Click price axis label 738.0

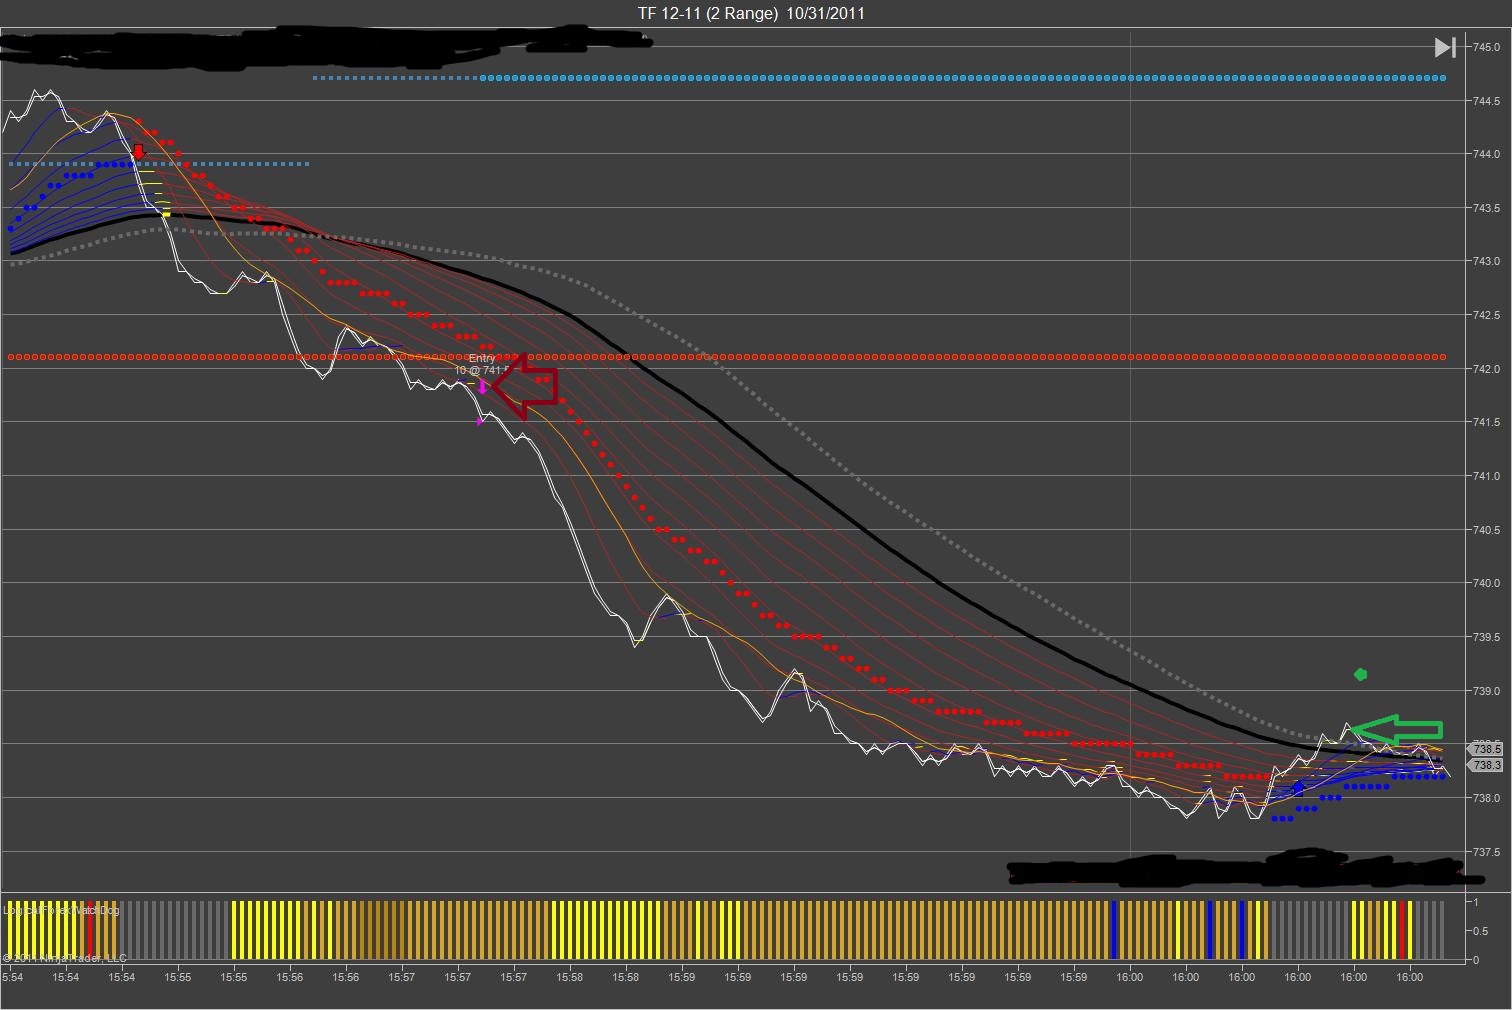(1486, 798)
